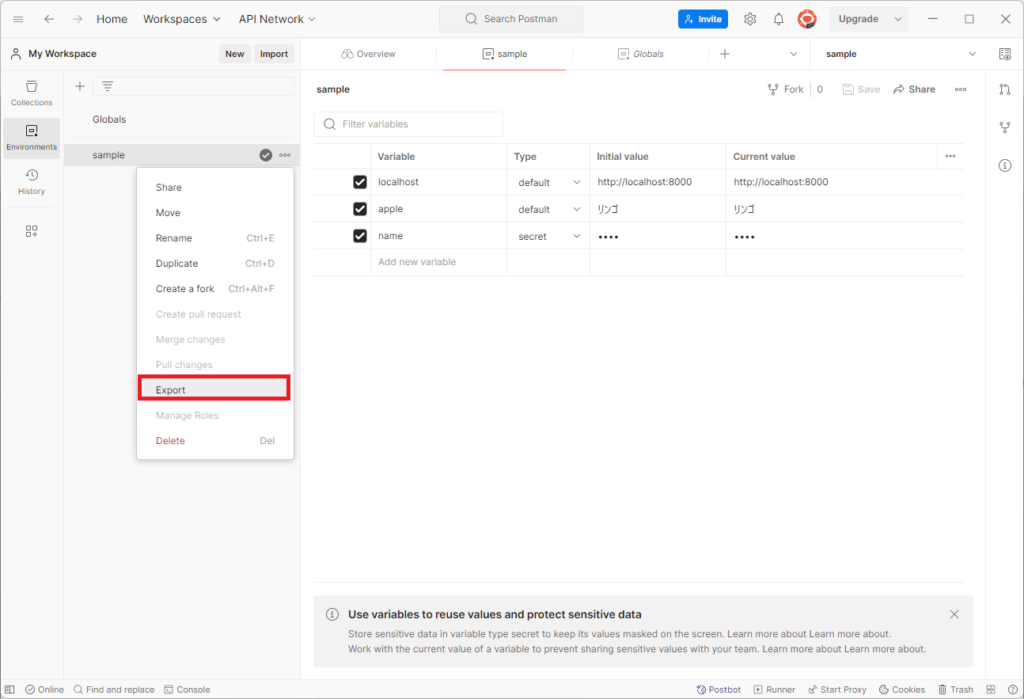Click the sidebar filter icon
Screen dimensions: 1024x699
pyautogui.click(x=108, y=86)
